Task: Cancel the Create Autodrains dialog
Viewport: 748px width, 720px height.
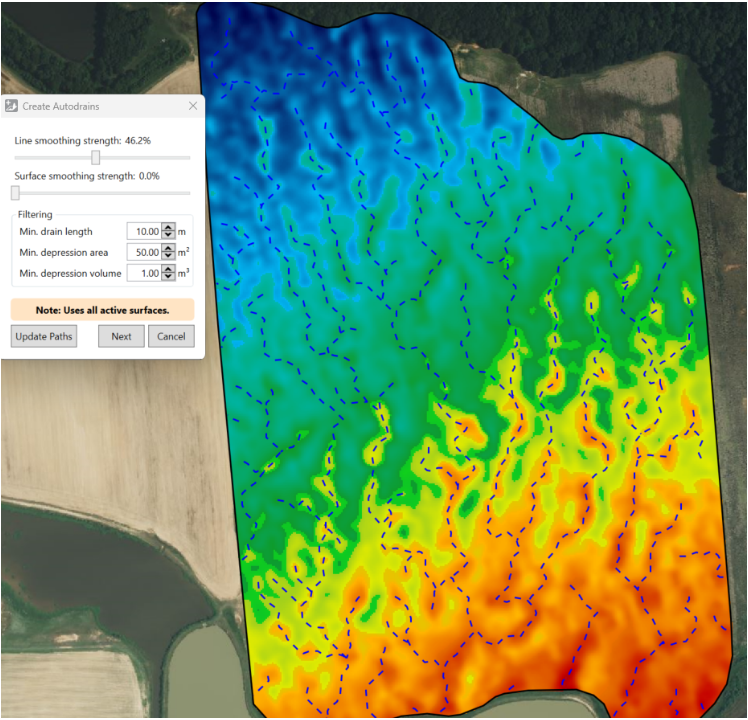Action: [171, 336]
